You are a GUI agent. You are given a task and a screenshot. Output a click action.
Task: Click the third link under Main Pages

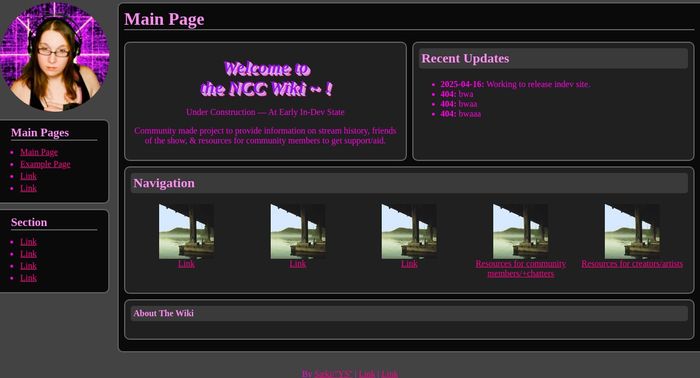coord(28,176)
